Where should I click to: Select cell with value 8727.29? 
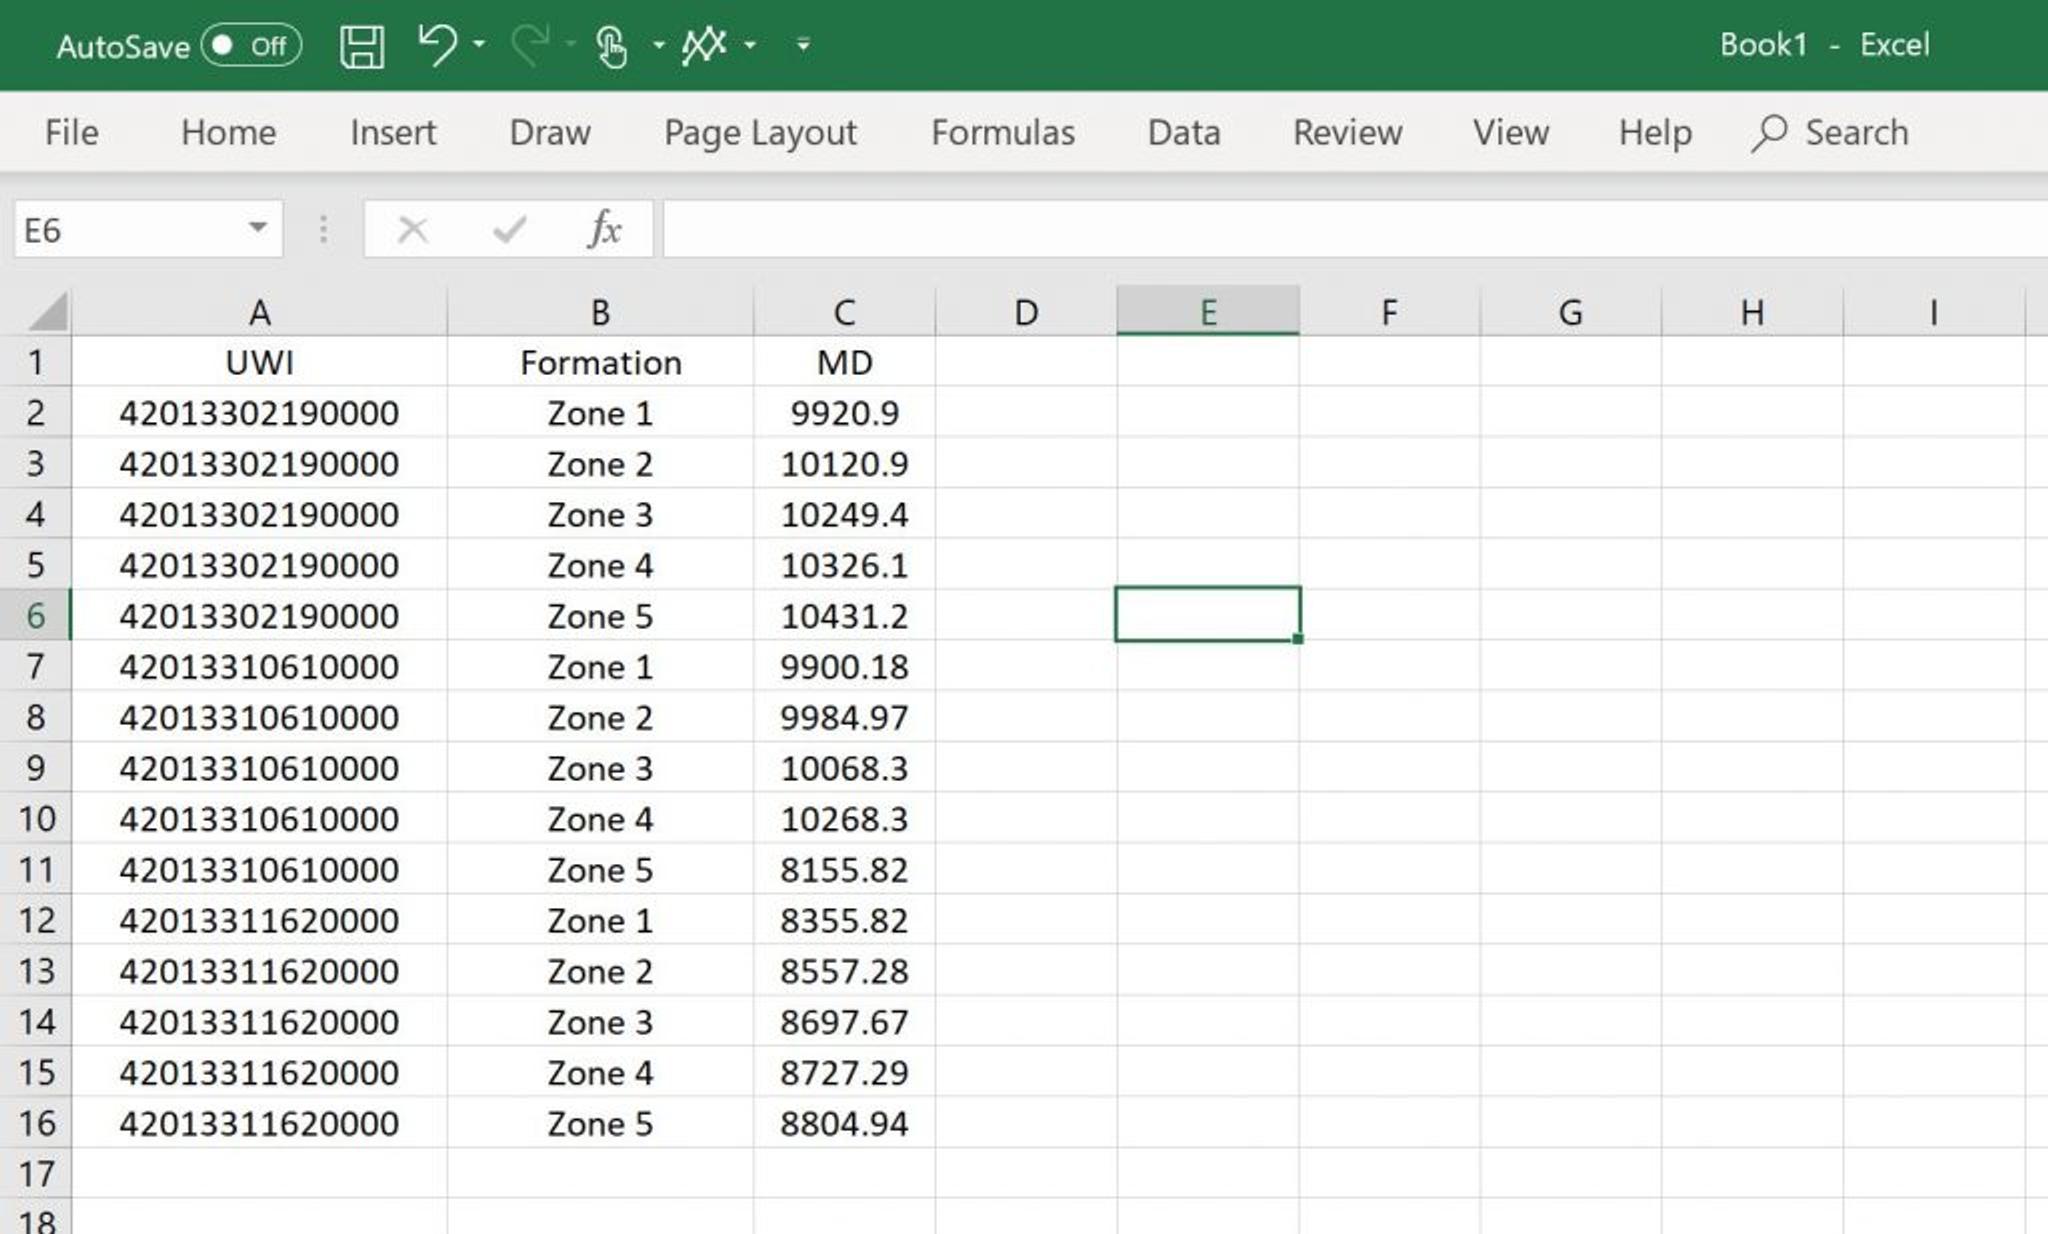click(845, 1072)
